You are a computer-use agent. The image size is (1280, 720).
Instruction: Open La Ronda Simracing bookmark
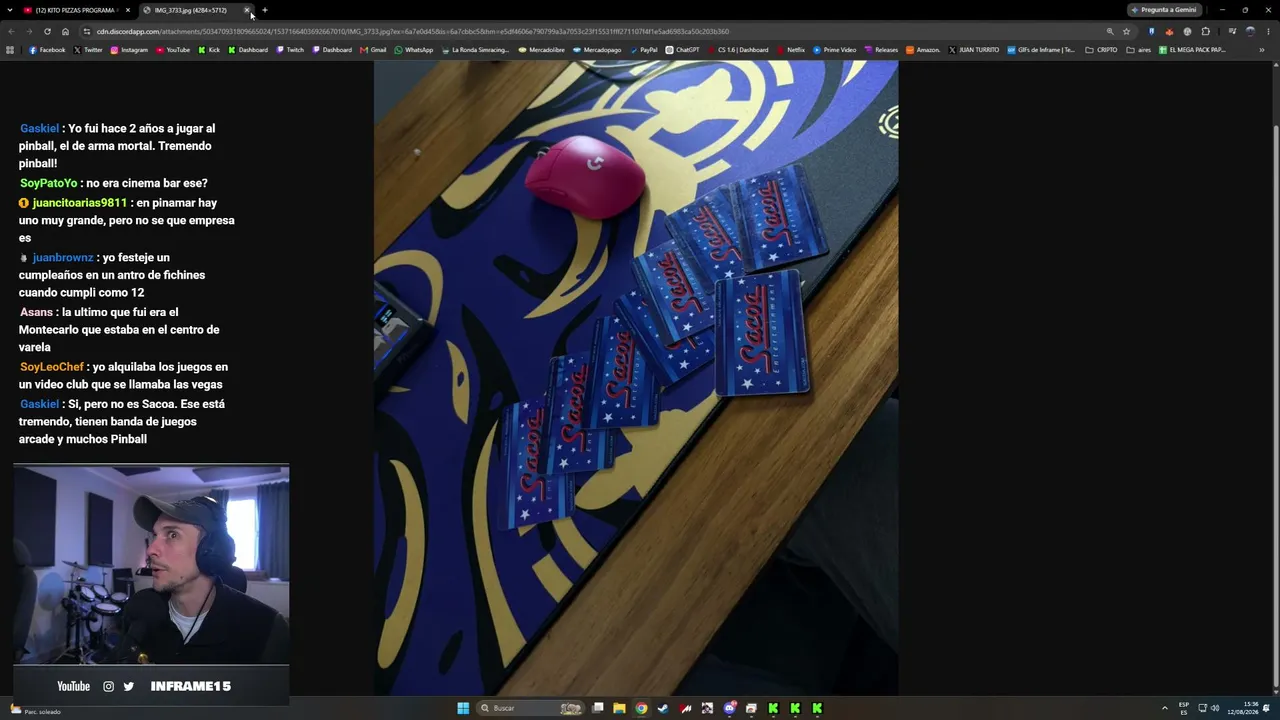tap(475, 50)
